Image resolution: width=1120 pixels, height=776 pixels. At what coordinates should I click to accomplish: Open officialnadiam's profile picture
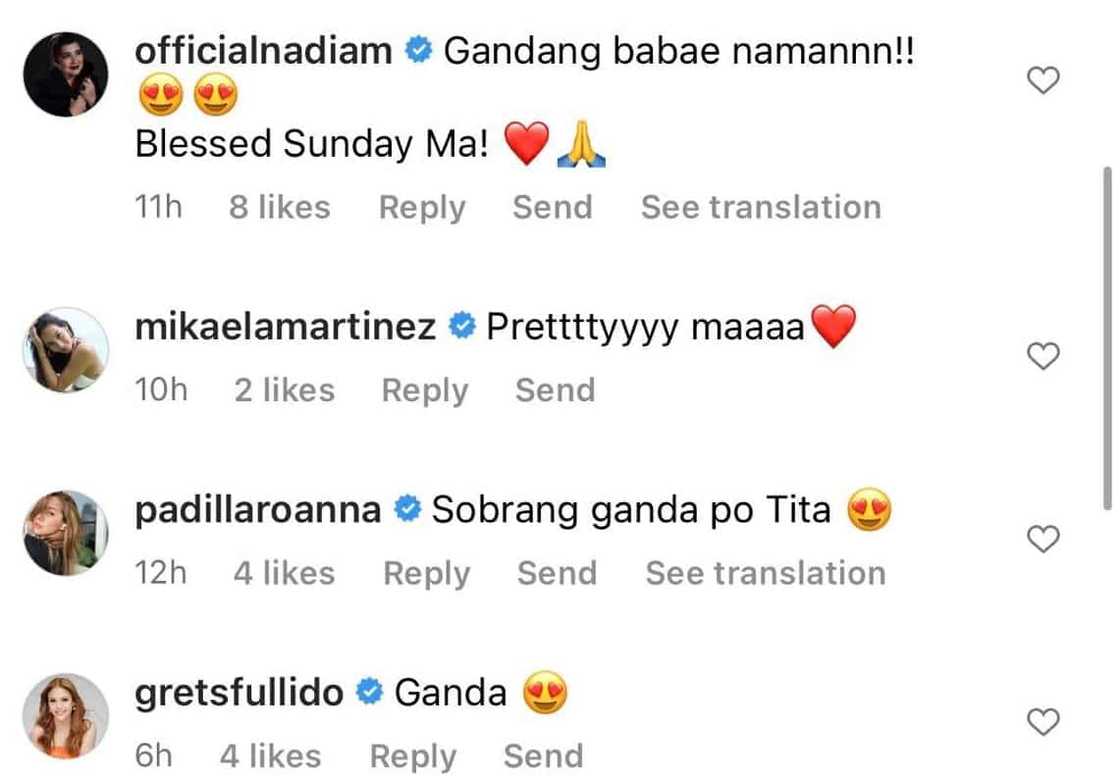(65, 75)
